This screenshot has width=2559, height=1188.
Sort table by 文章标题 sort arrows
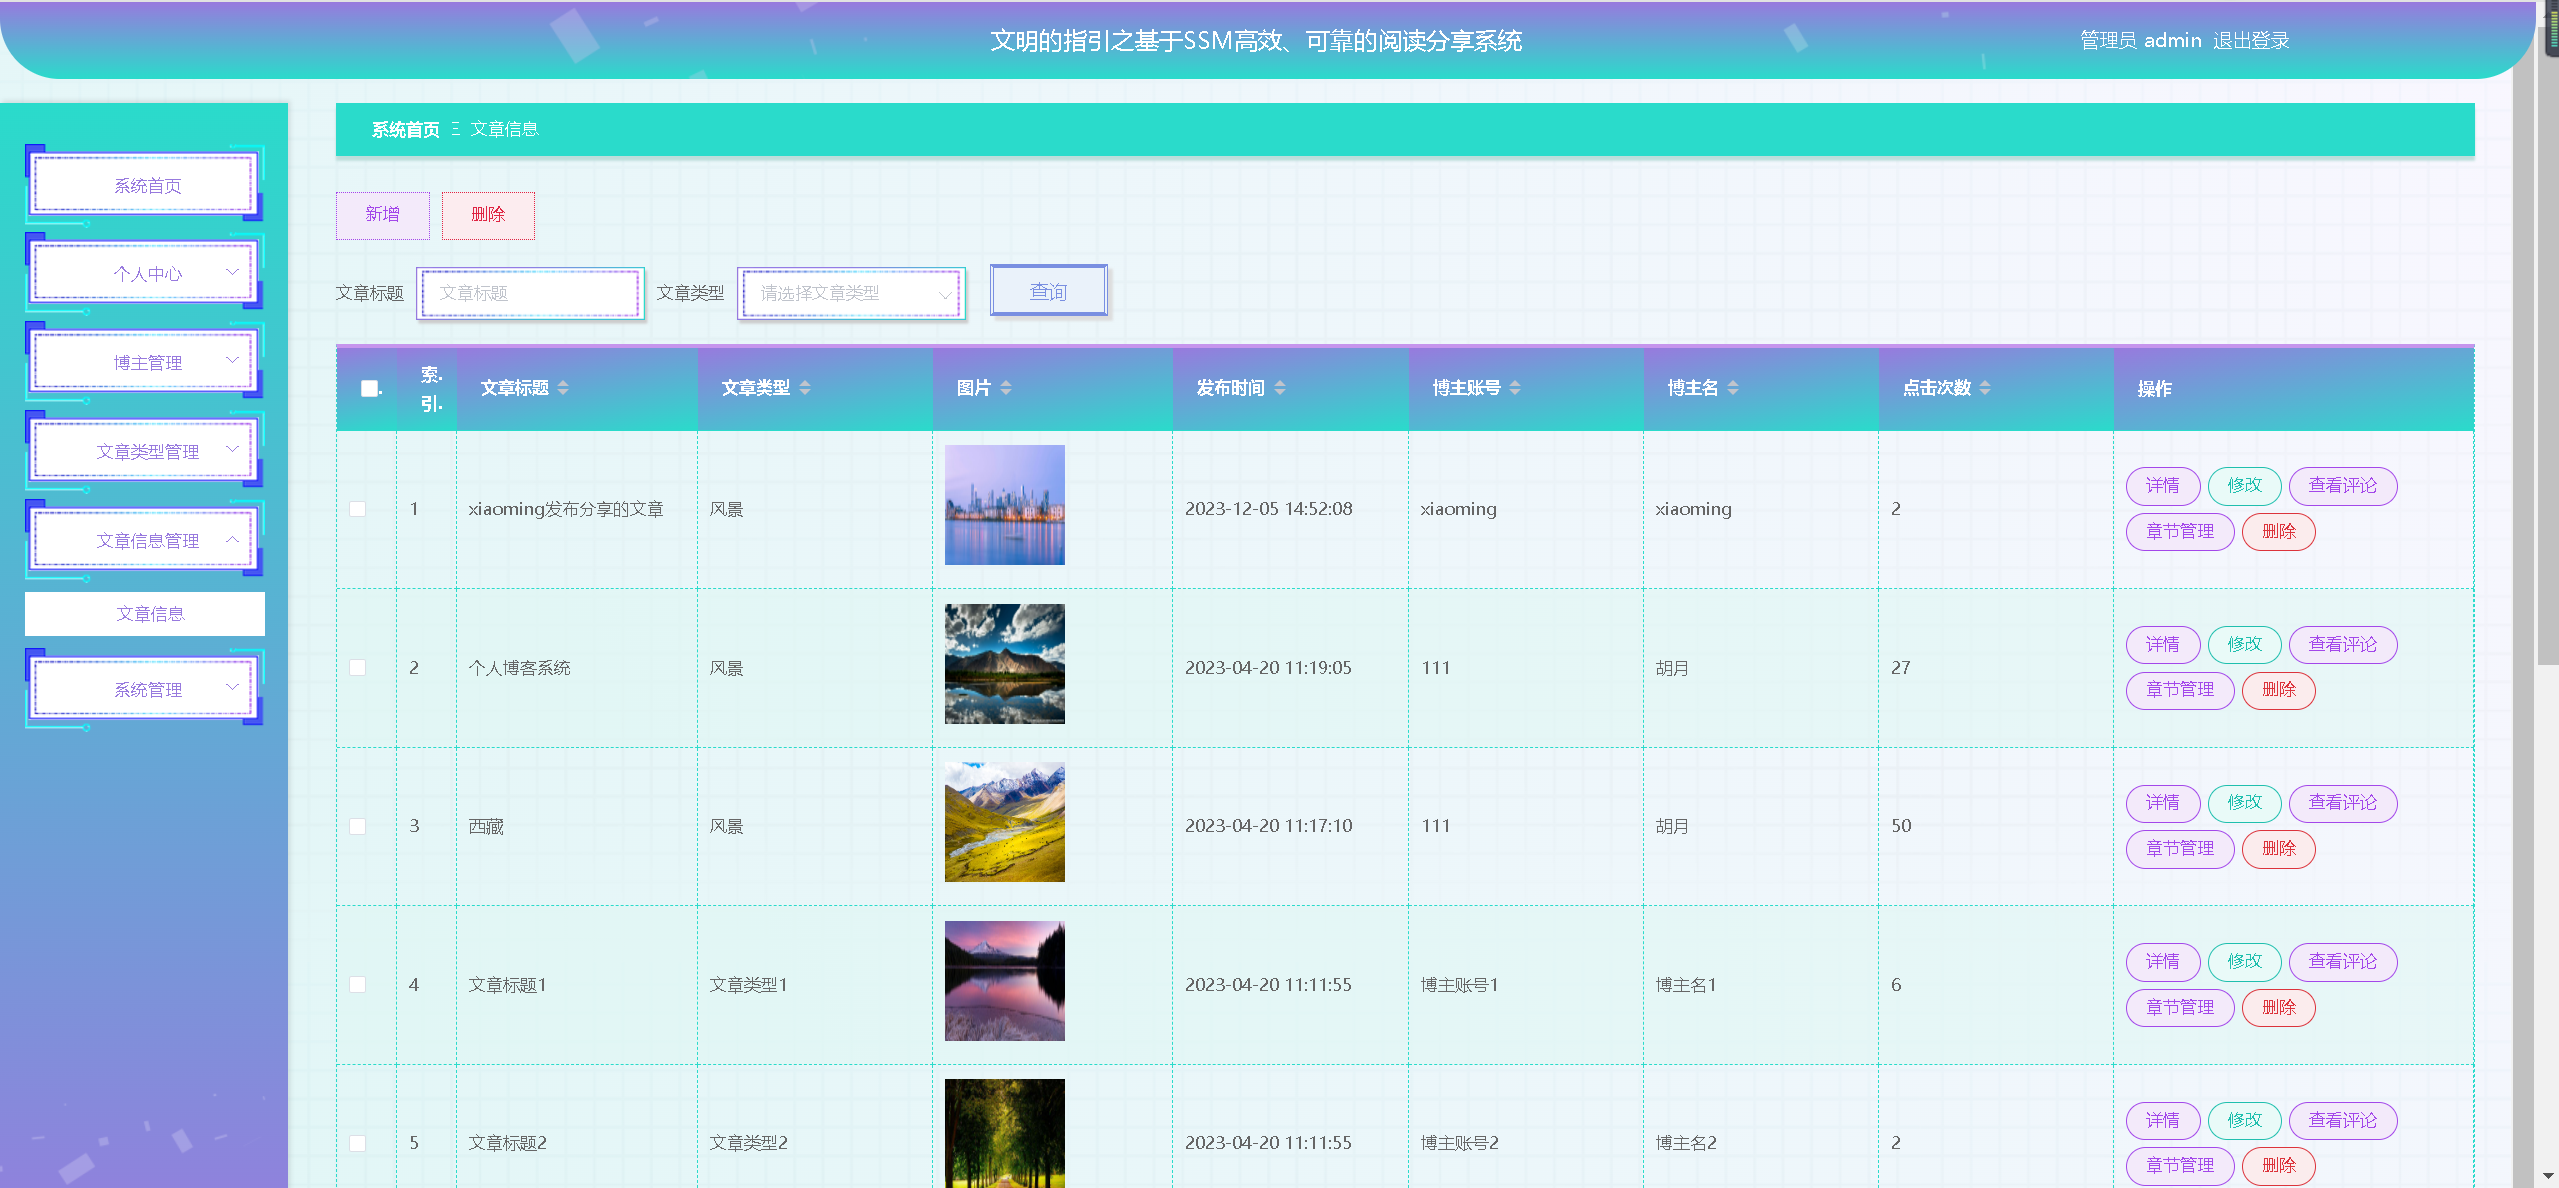pos(563,388)
